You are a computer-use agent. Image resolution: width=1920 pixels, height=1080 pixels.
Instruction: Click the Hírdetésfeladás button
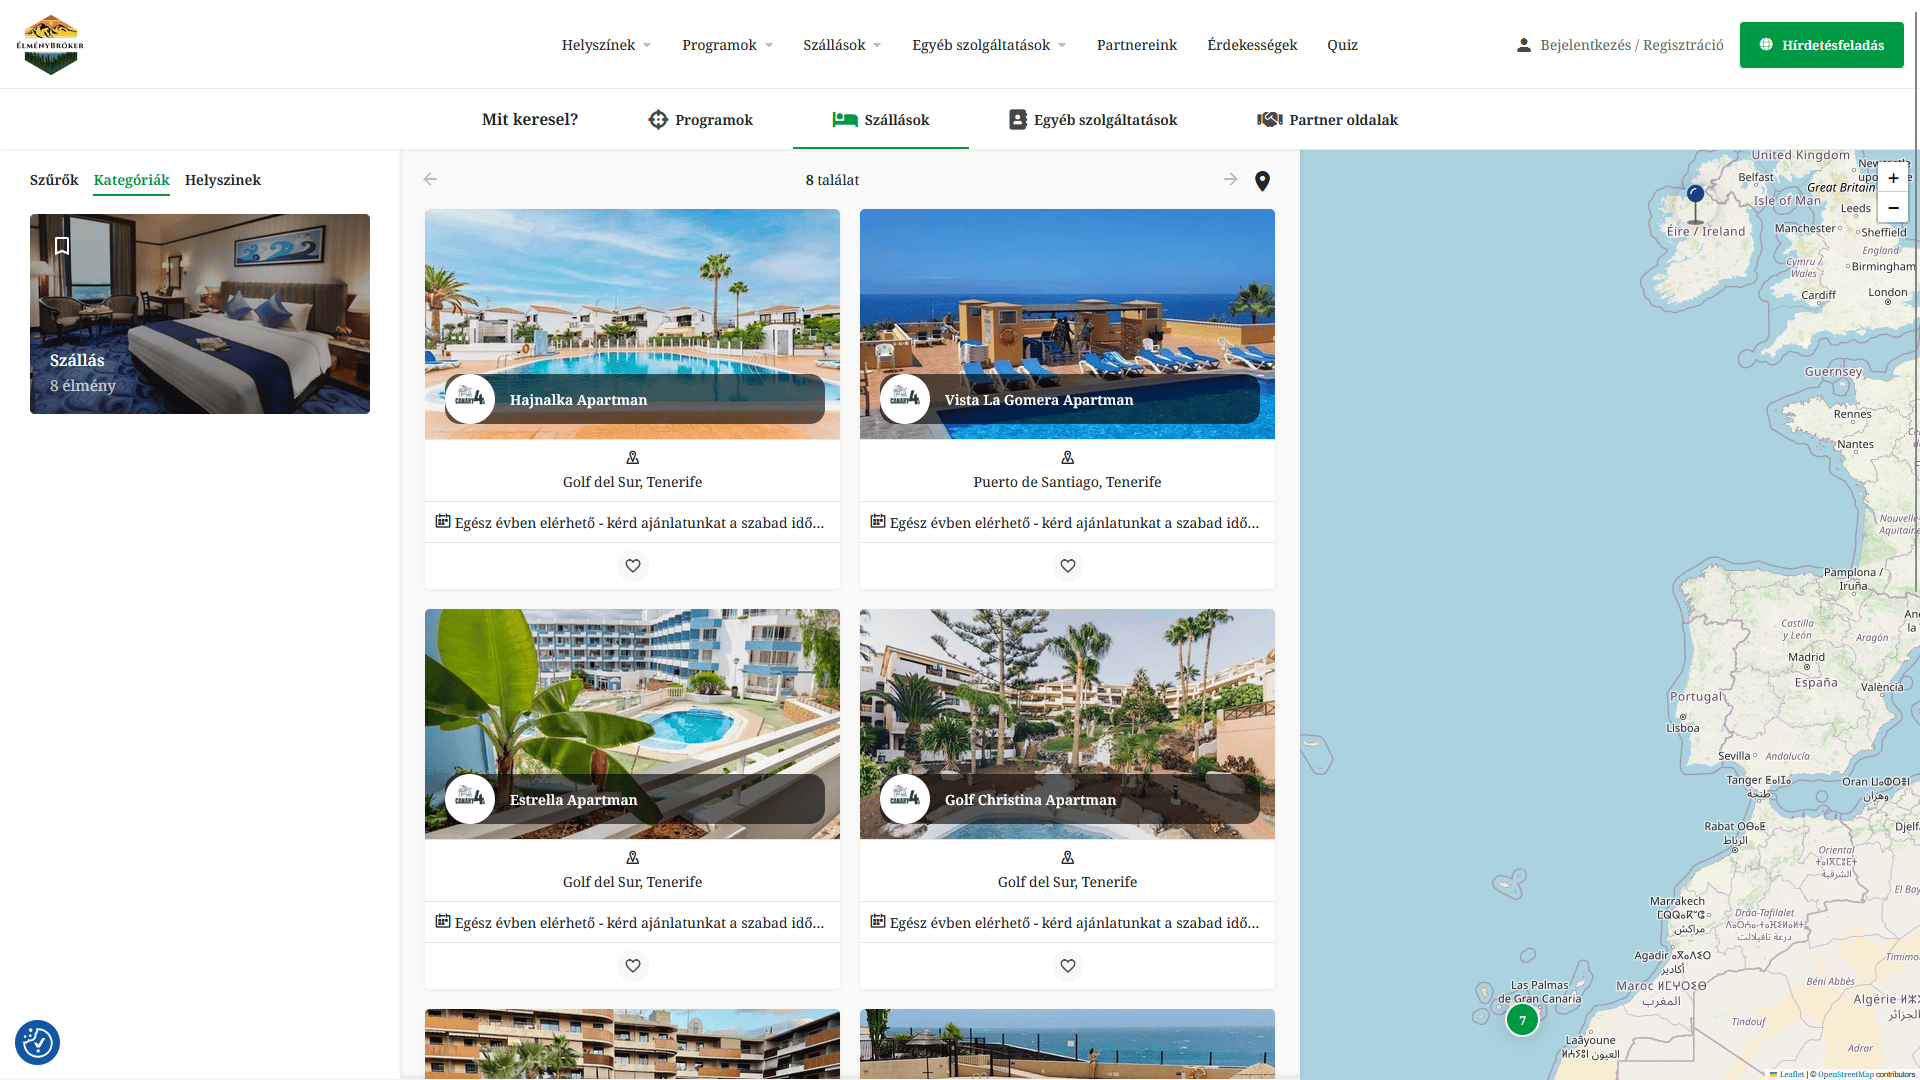click(1821, 45)
